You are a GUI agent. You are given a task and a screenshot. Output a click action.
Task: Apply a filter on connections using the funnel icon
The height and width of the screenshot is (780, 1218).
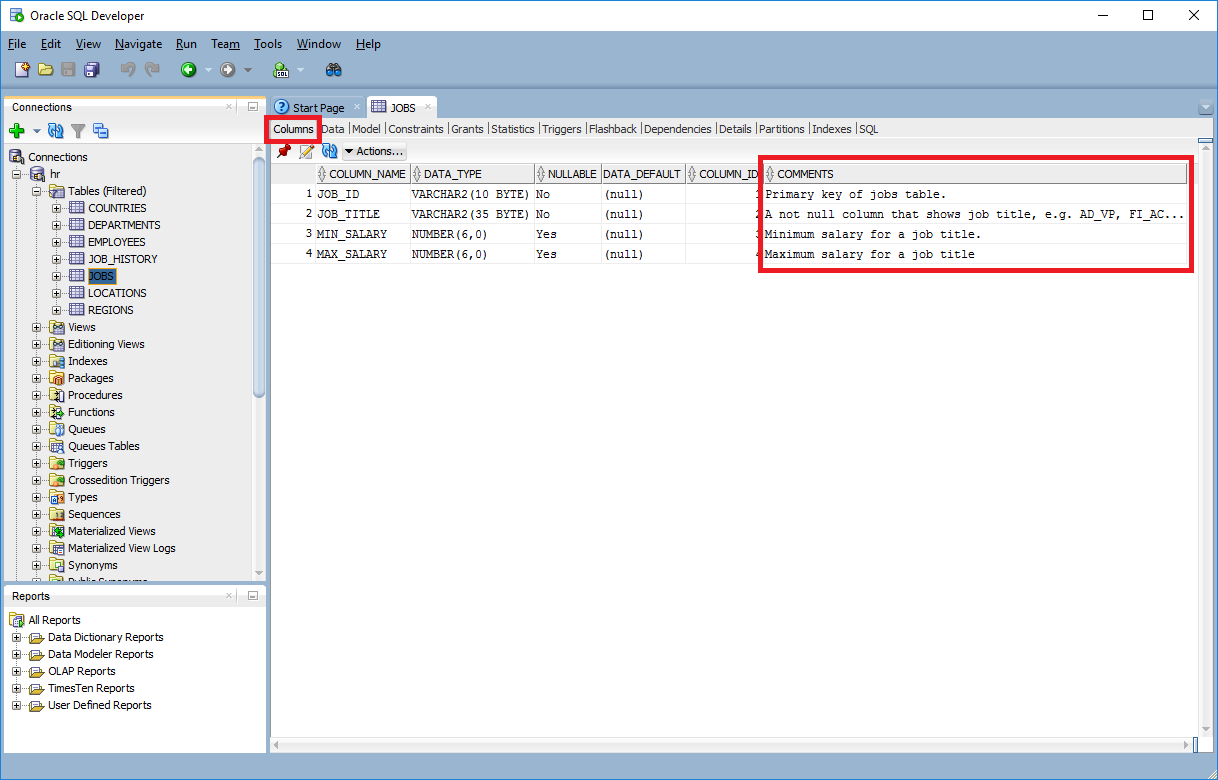(77, 130)
